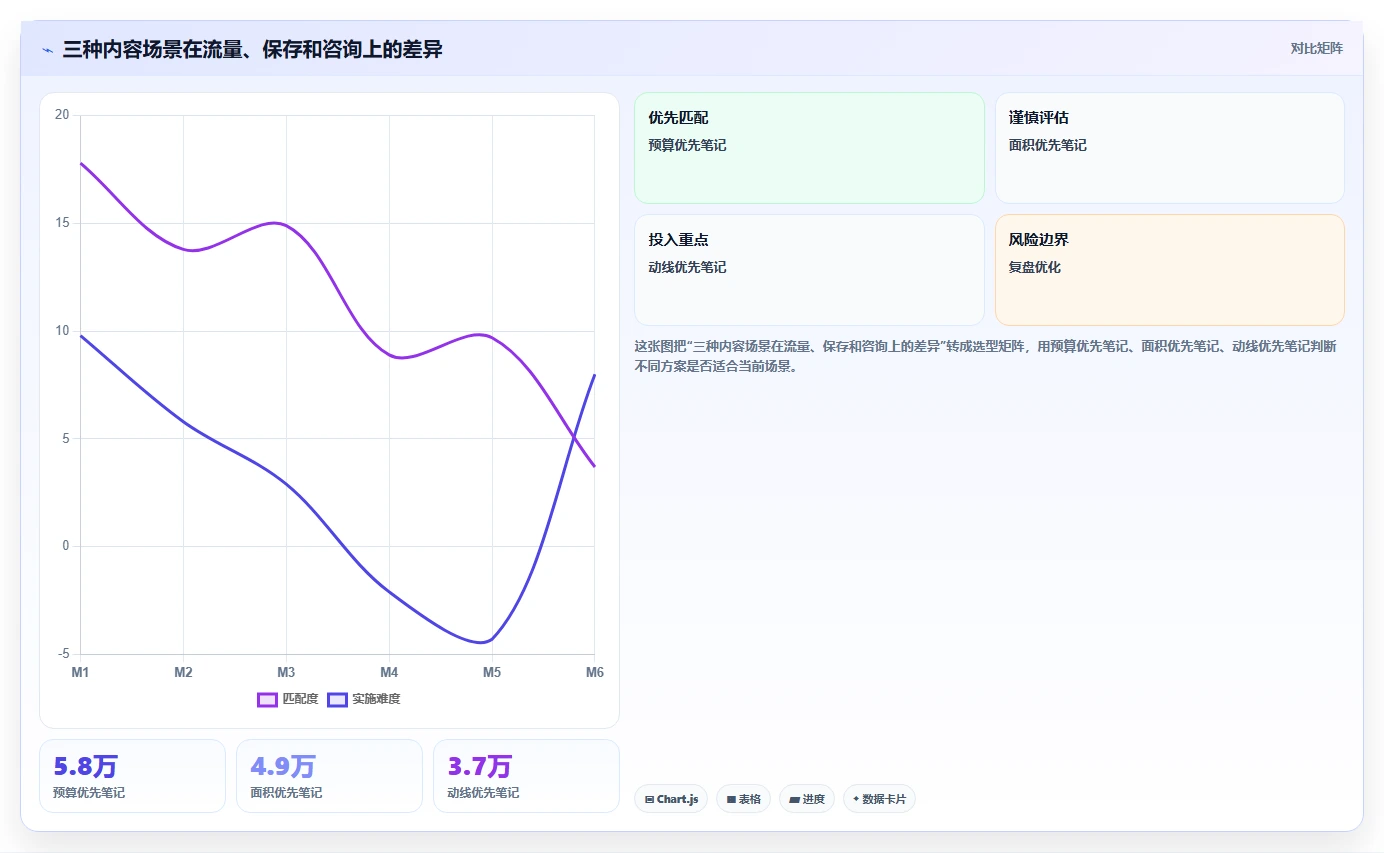1384x853 pixels.
Task: Click the 对比矩阵 label in header
Action: [x=1316, y=48]
